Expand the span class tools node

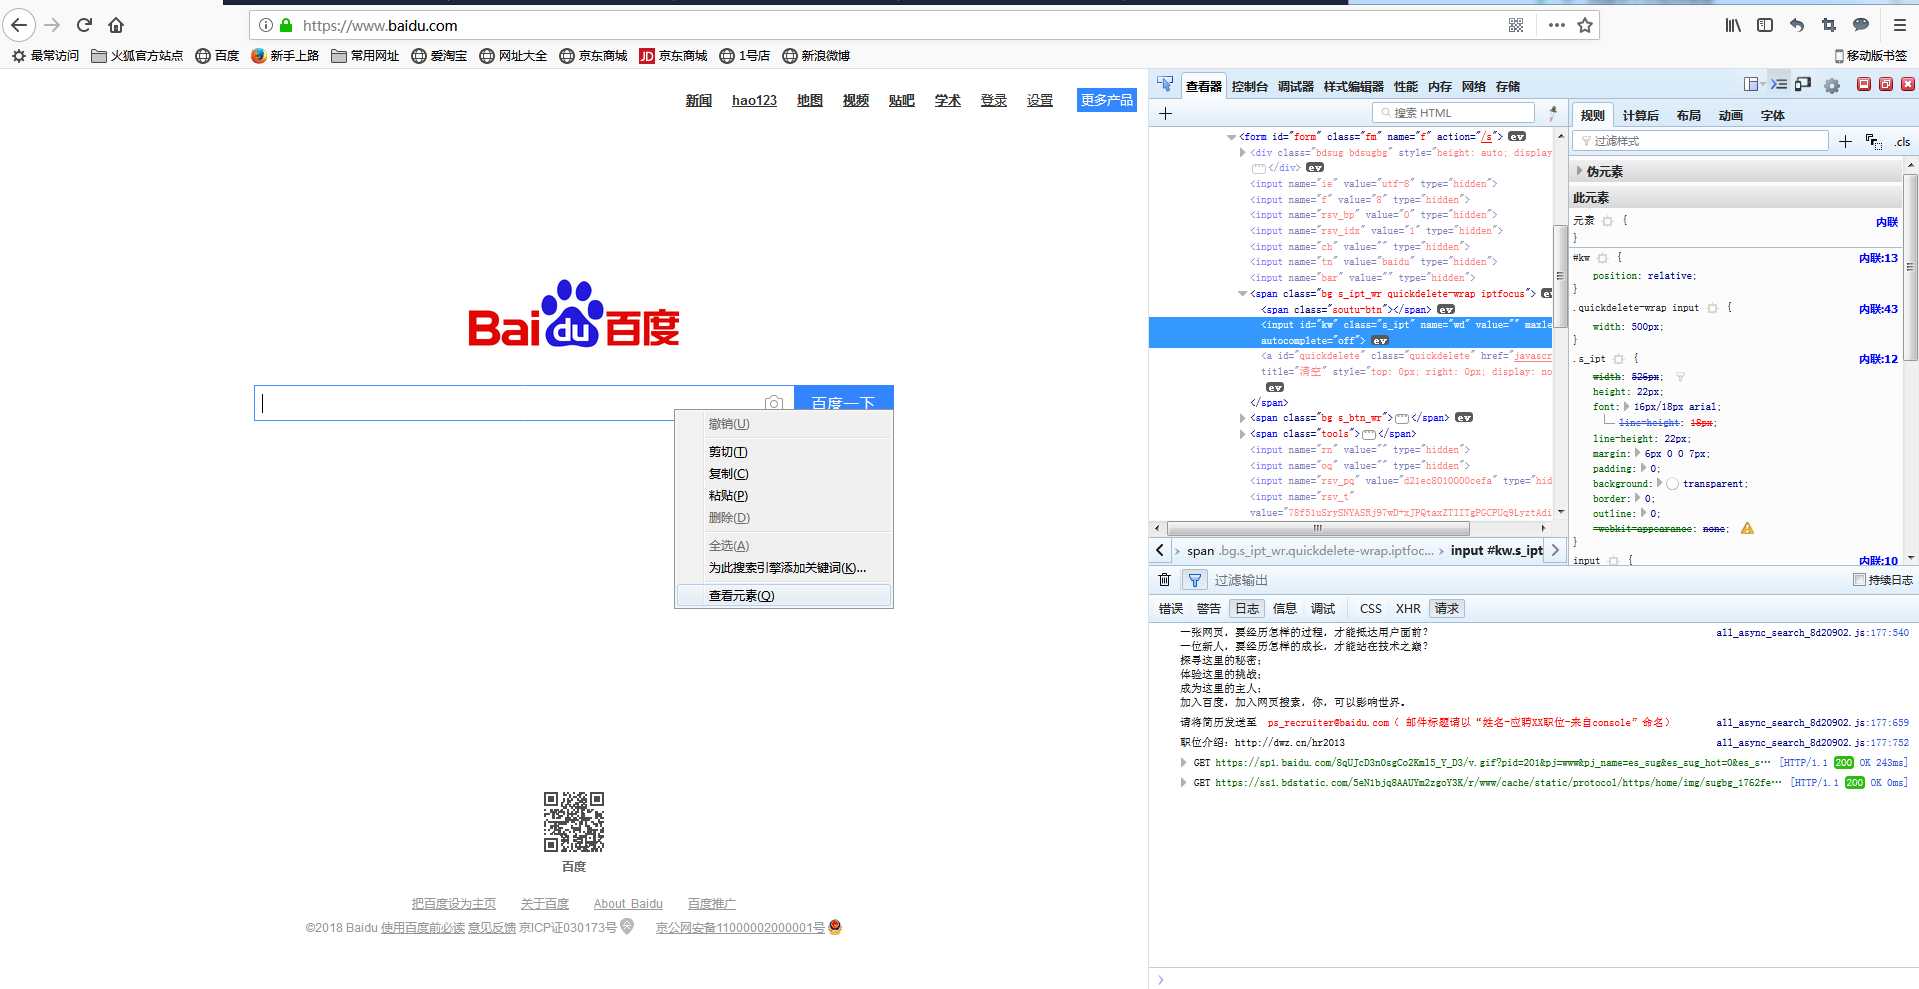point(1243,434)
